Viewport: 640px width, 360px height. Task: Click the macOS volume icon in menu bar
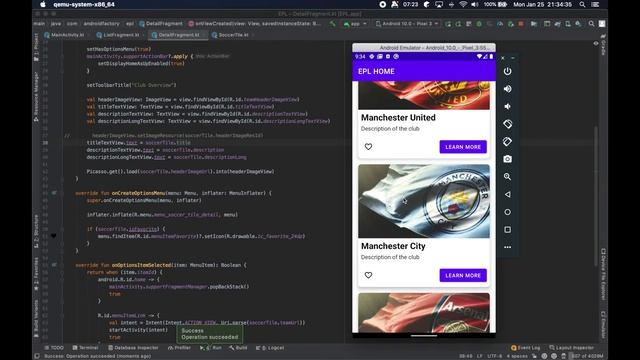(x=475, y=5)
